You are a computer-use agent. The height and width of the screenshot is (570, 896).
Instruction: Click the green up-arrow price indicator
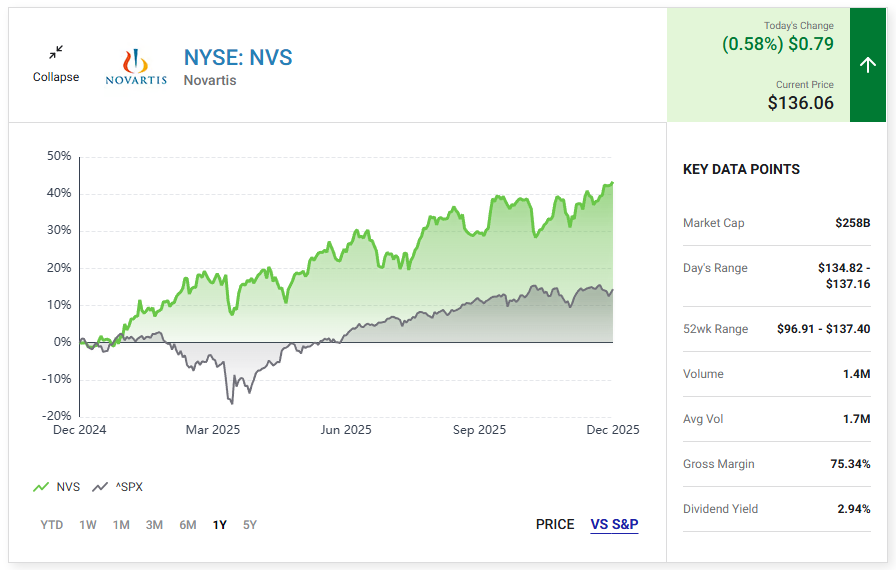click(x=867, y=65)
